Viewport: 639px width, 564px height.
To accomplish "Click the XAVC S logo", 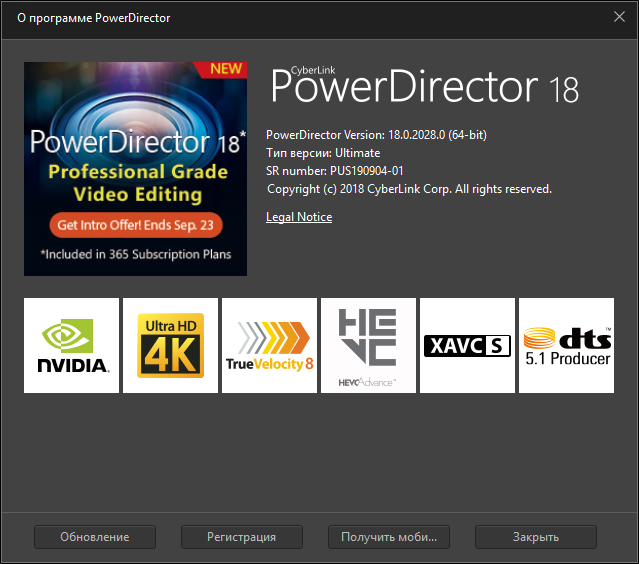I will coord(467,345).
